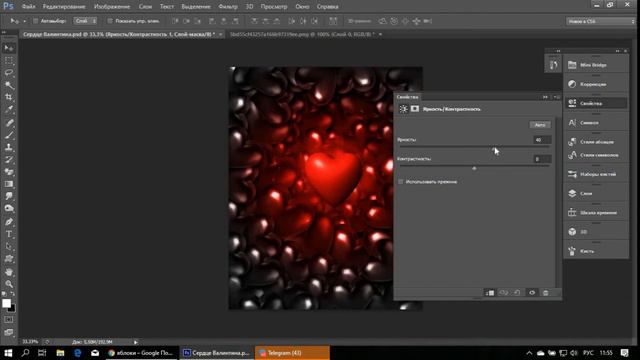The image size is (640, 360).
Task: Toggle clip to layer button in Properties
Action: tap(490, 293)
